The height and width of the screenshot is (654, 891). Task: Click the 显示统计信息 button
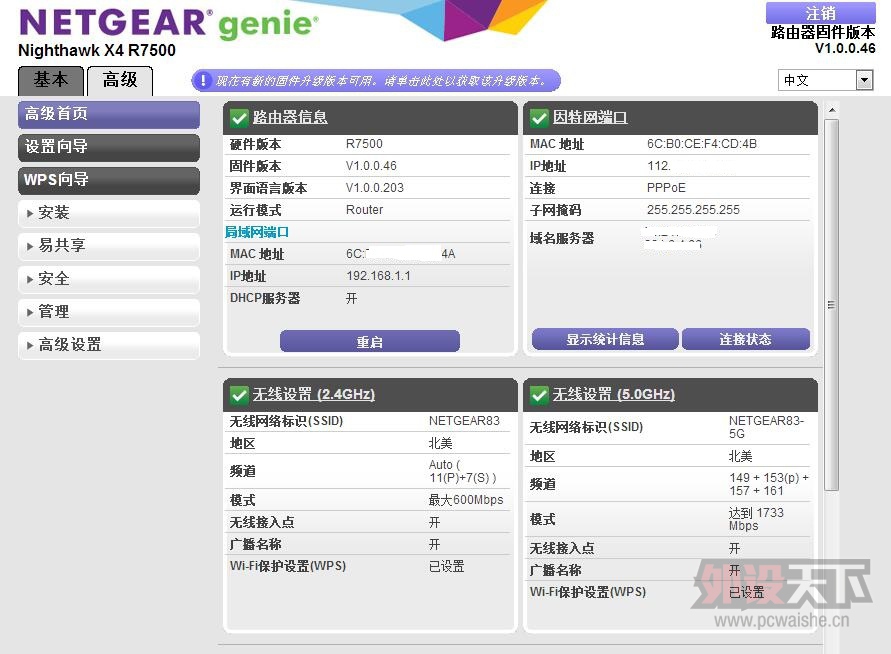coord(605,339)
